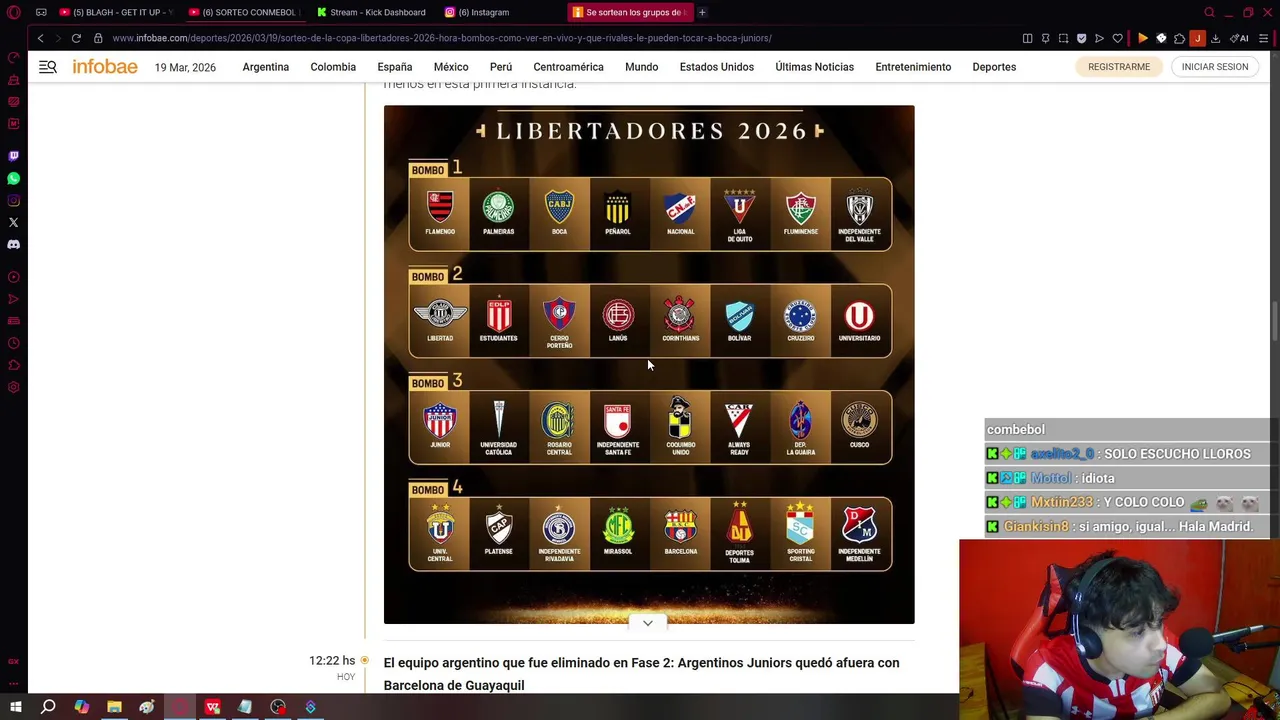Image resolution: width=1280 pixels, height=720 pixels.
Task: Open Twitch in the sidebar
Action: click(14, 156)
